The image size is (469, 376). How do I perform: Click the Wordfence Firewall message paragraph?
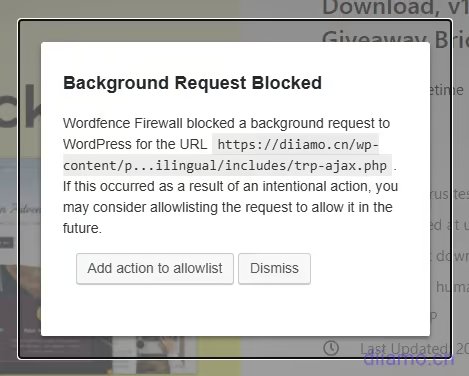click(x=230, y=176)
